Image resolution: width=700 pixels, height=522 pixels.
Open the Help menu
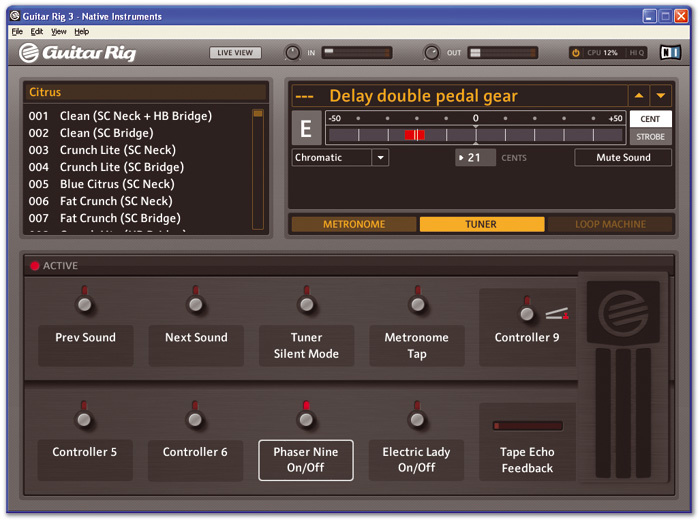coord(81,32)
